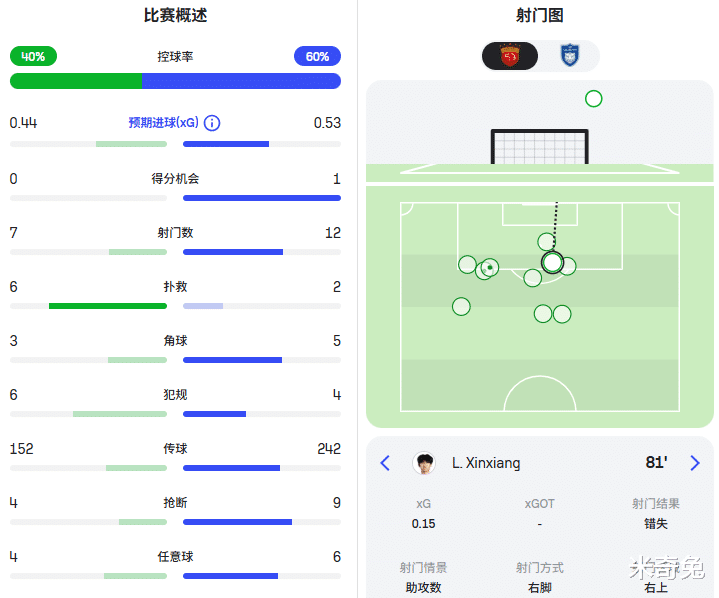Image resolution: width=719 pixels, height=598 pixels.
Task: Go to the previous shot arrow
Action: tap(385, 463)
